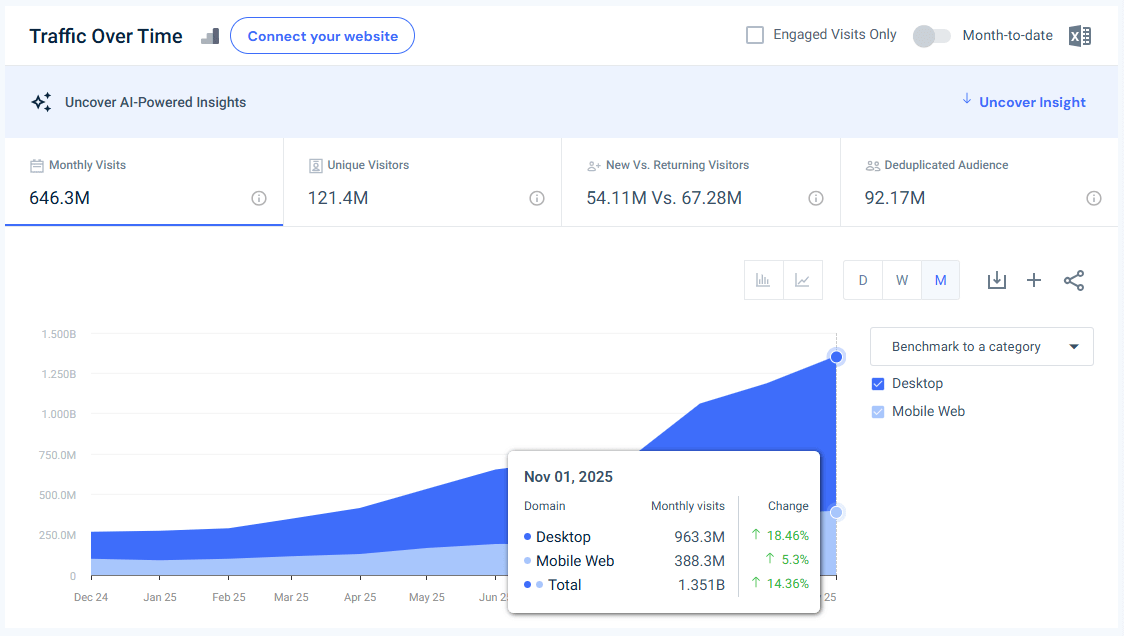This screenshot has height=636, width=1124.
Task: Export data using the Excel icon
Action: point(1080,35)
